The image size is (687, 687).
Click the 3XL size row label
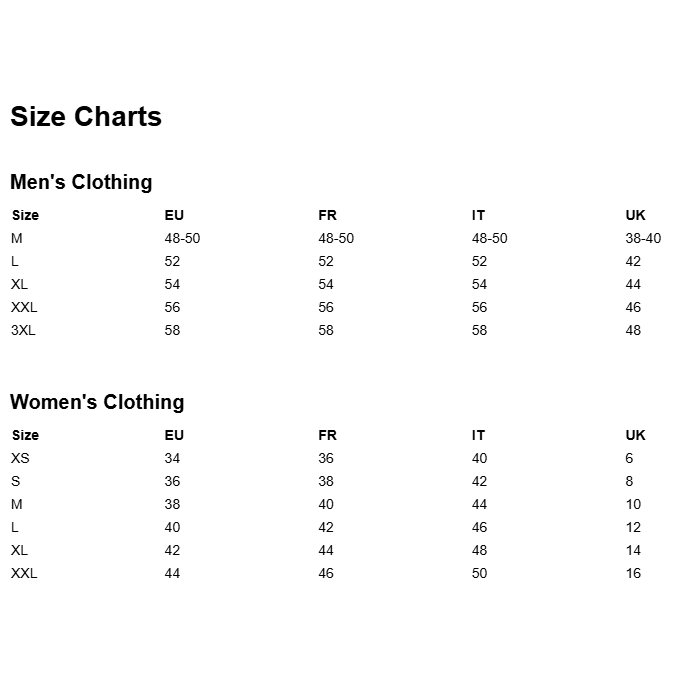(x=23, y=330)
